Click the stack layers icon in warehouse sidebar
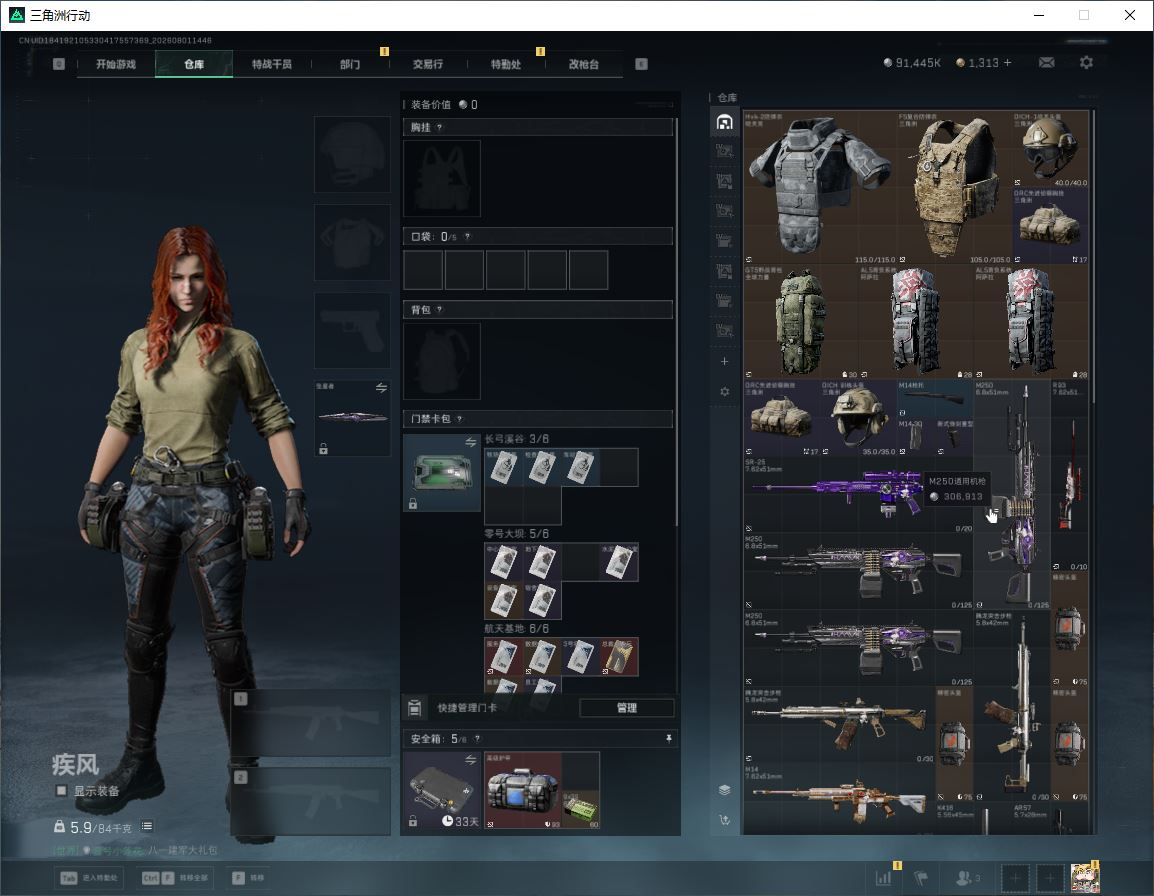Screen dimensions: 1154x896 [724, 790]
